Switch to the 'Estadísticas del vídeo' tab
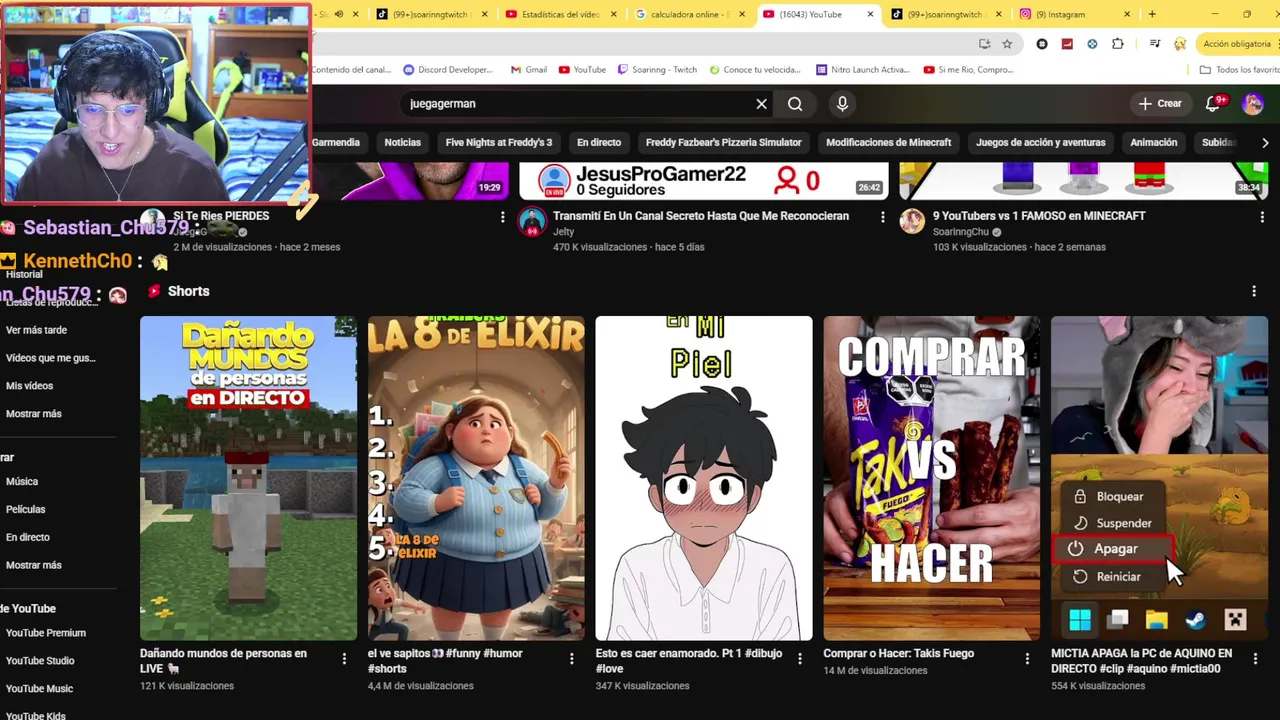This screenshot has height=720, width=1280. click(561, 14)
